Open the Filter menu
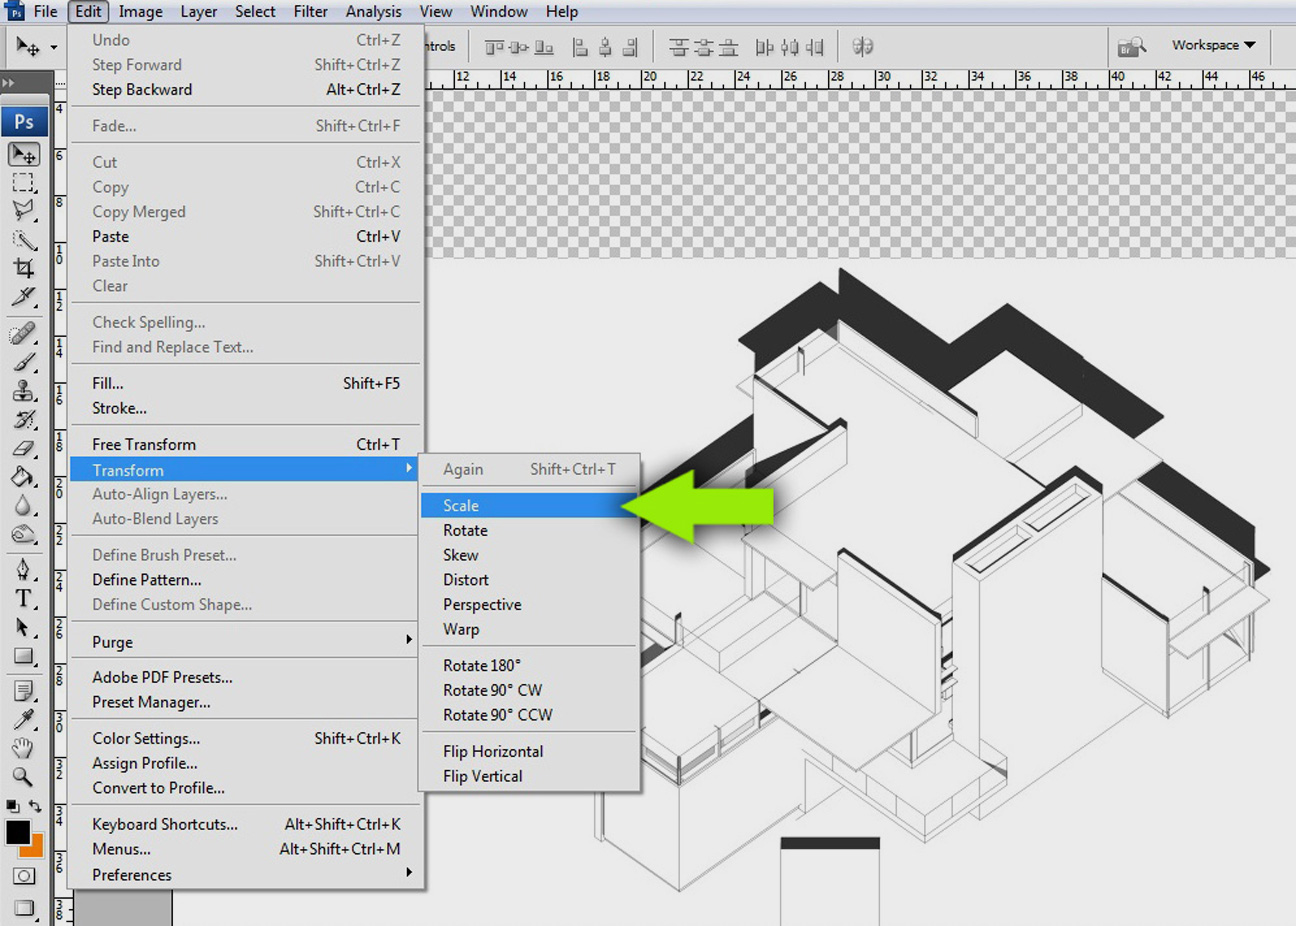Image resolution: width=1296 pixels, height=926 pixels. [x=310, y=11]
